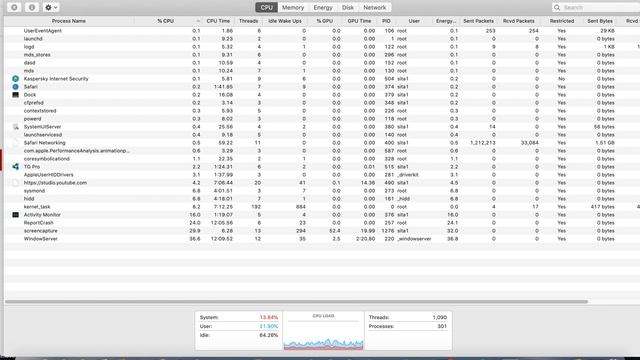Sort by Energy column header
Screen dimensions: 640x360
446,21
